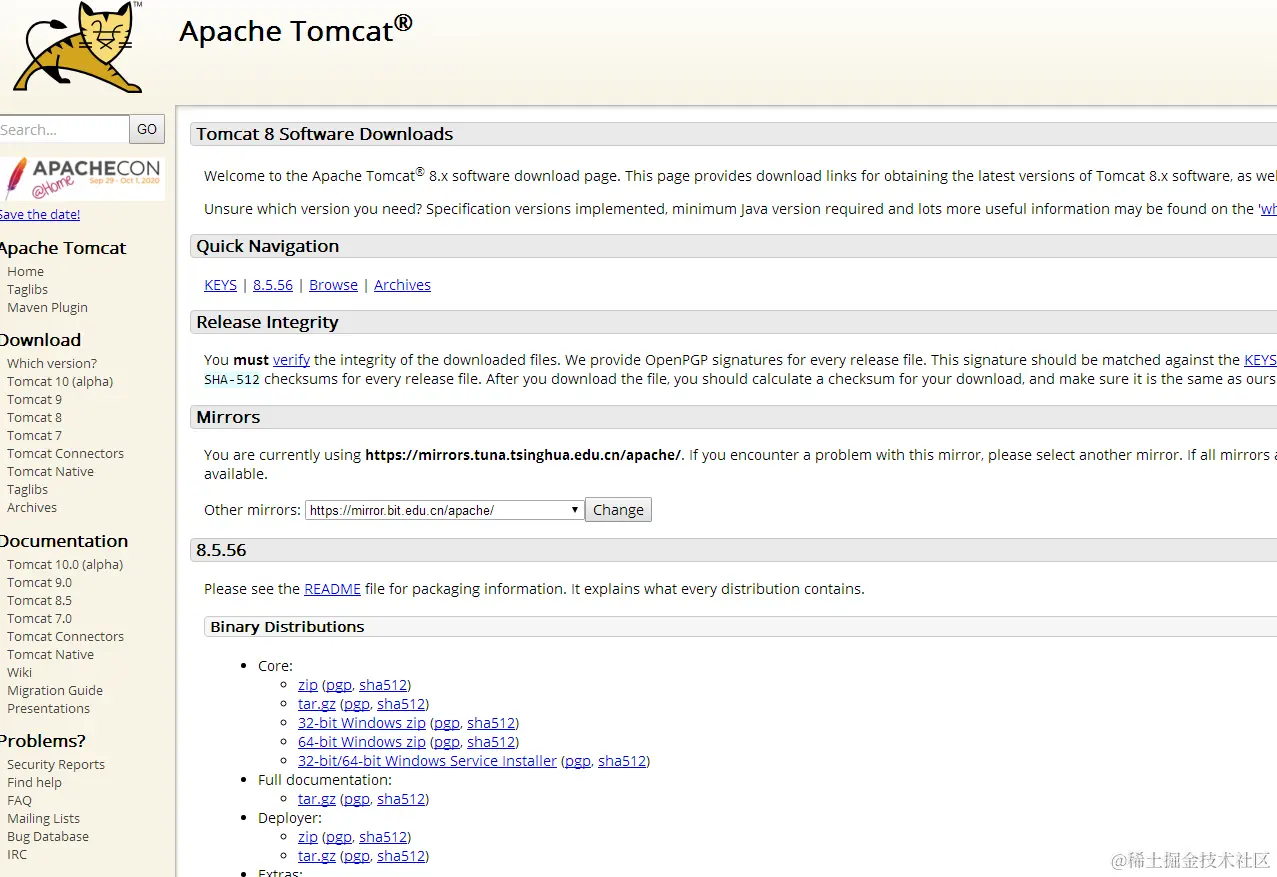Open Tomcat Connectors under Download
The image size is (1277, 877).
tap(65, 453)
